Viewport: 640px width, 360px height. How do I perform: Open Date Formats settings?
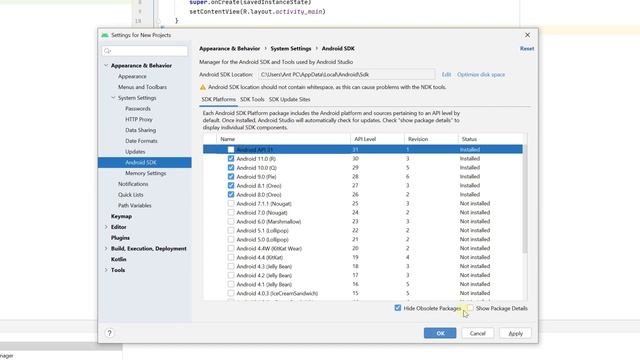pyautogui.click(x=141, y=141)
